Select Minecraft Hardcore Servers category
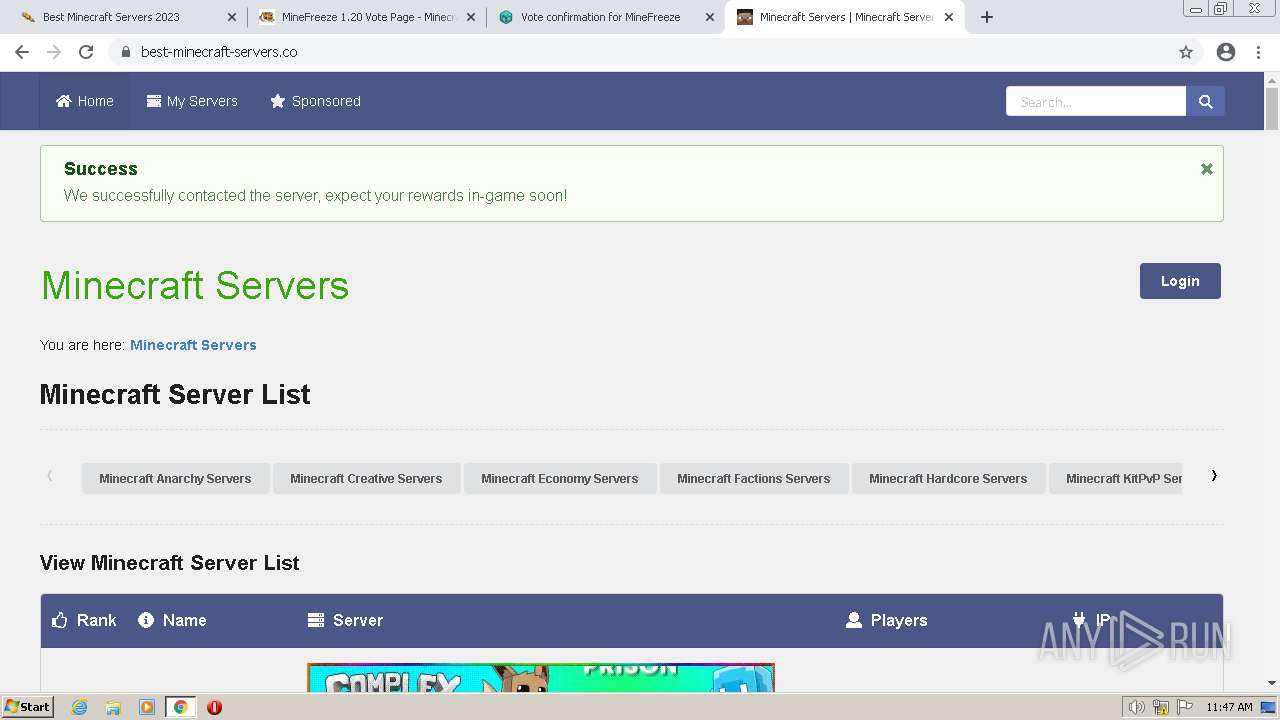Screen dimensions: 1280x720 point(948,478)
